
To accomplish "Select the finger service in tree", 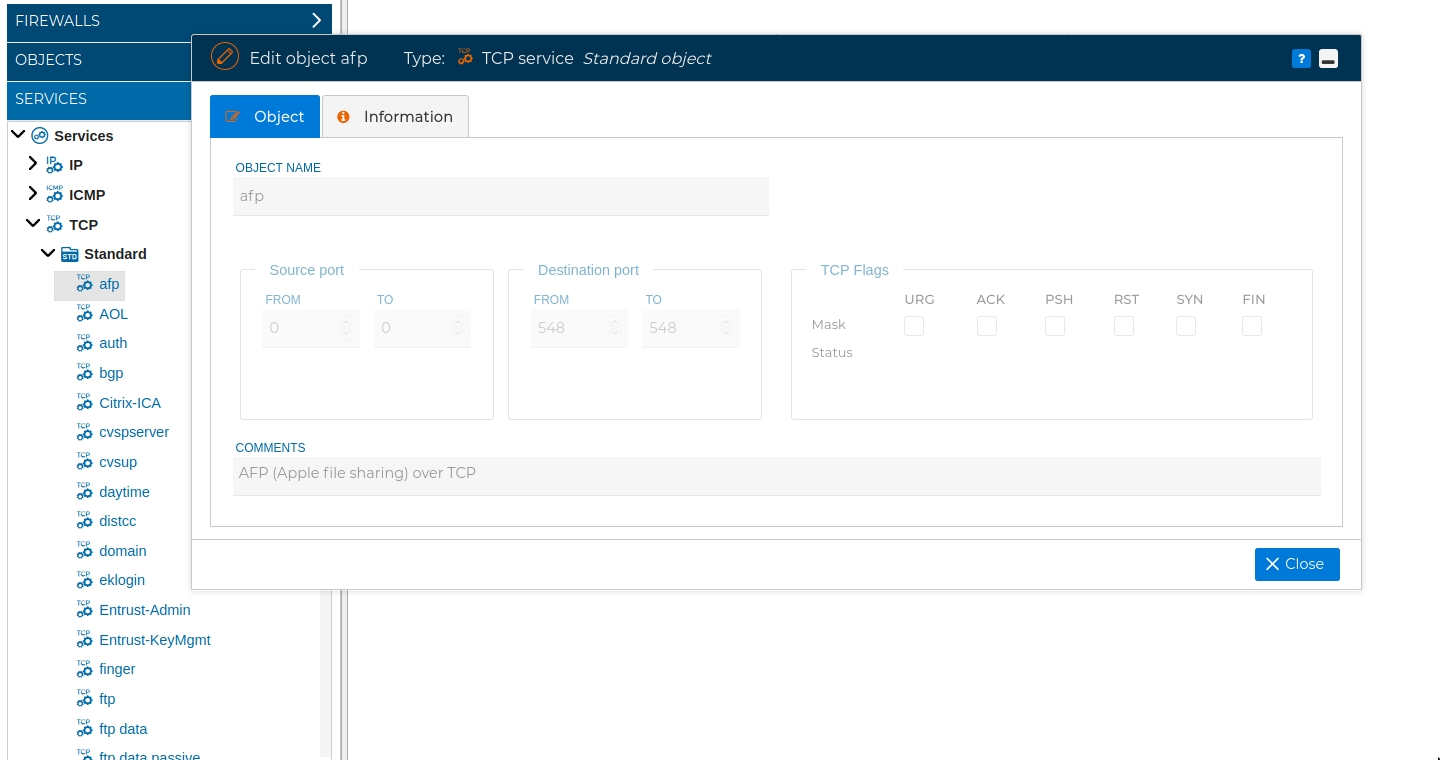I will [x=117, y=668].
